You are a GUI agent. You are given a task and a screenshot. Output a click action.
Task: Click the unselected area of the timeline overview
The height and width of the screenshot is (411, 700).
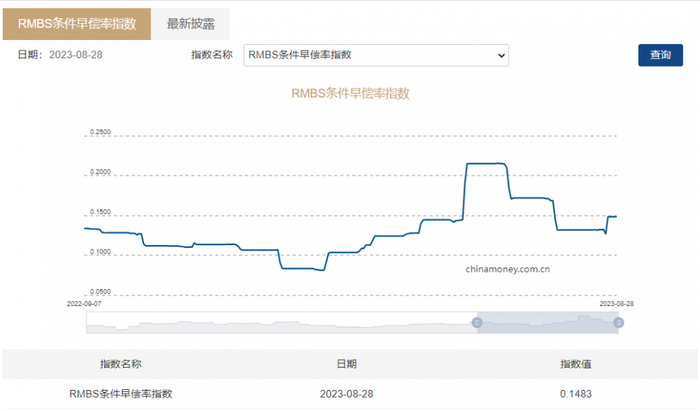point(281,323)
